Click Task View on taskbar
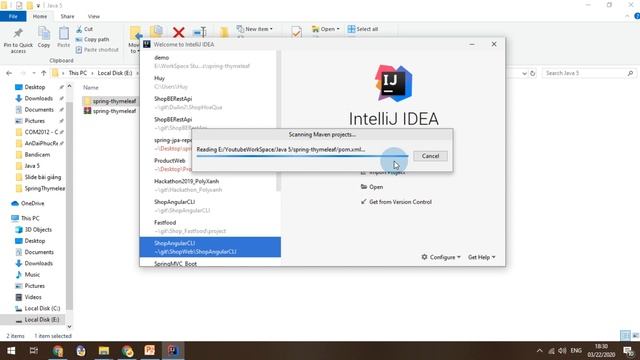Image resolution: width=640 pixels, height=360 pixels. 34,351
